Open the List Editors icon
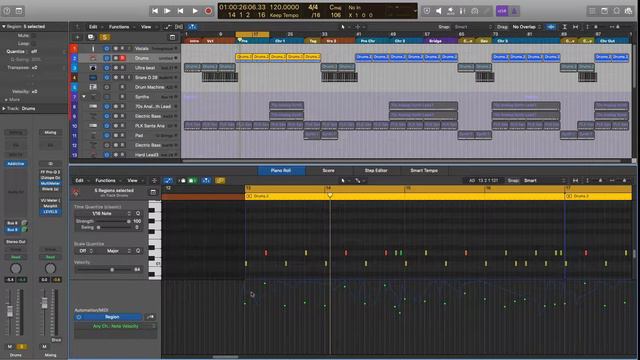The width and height of the screenshot is (640, 360). click(x=592, y=11)
